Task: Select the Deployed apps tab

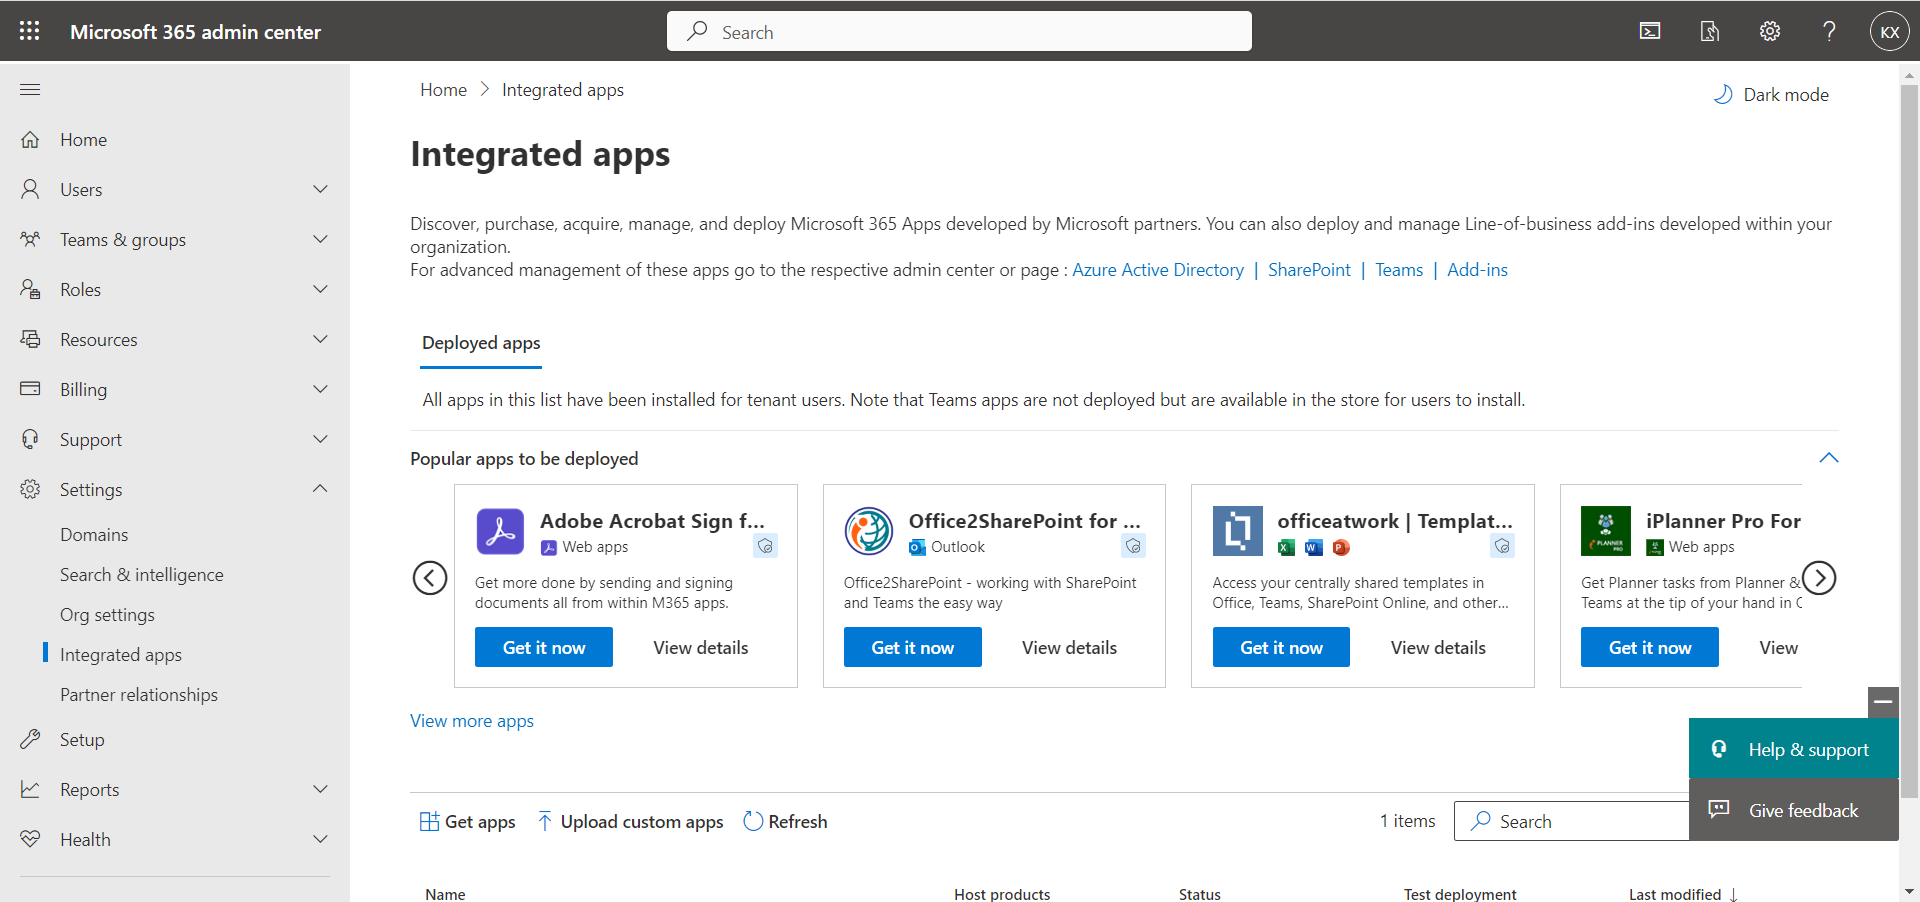Action: 481,343
